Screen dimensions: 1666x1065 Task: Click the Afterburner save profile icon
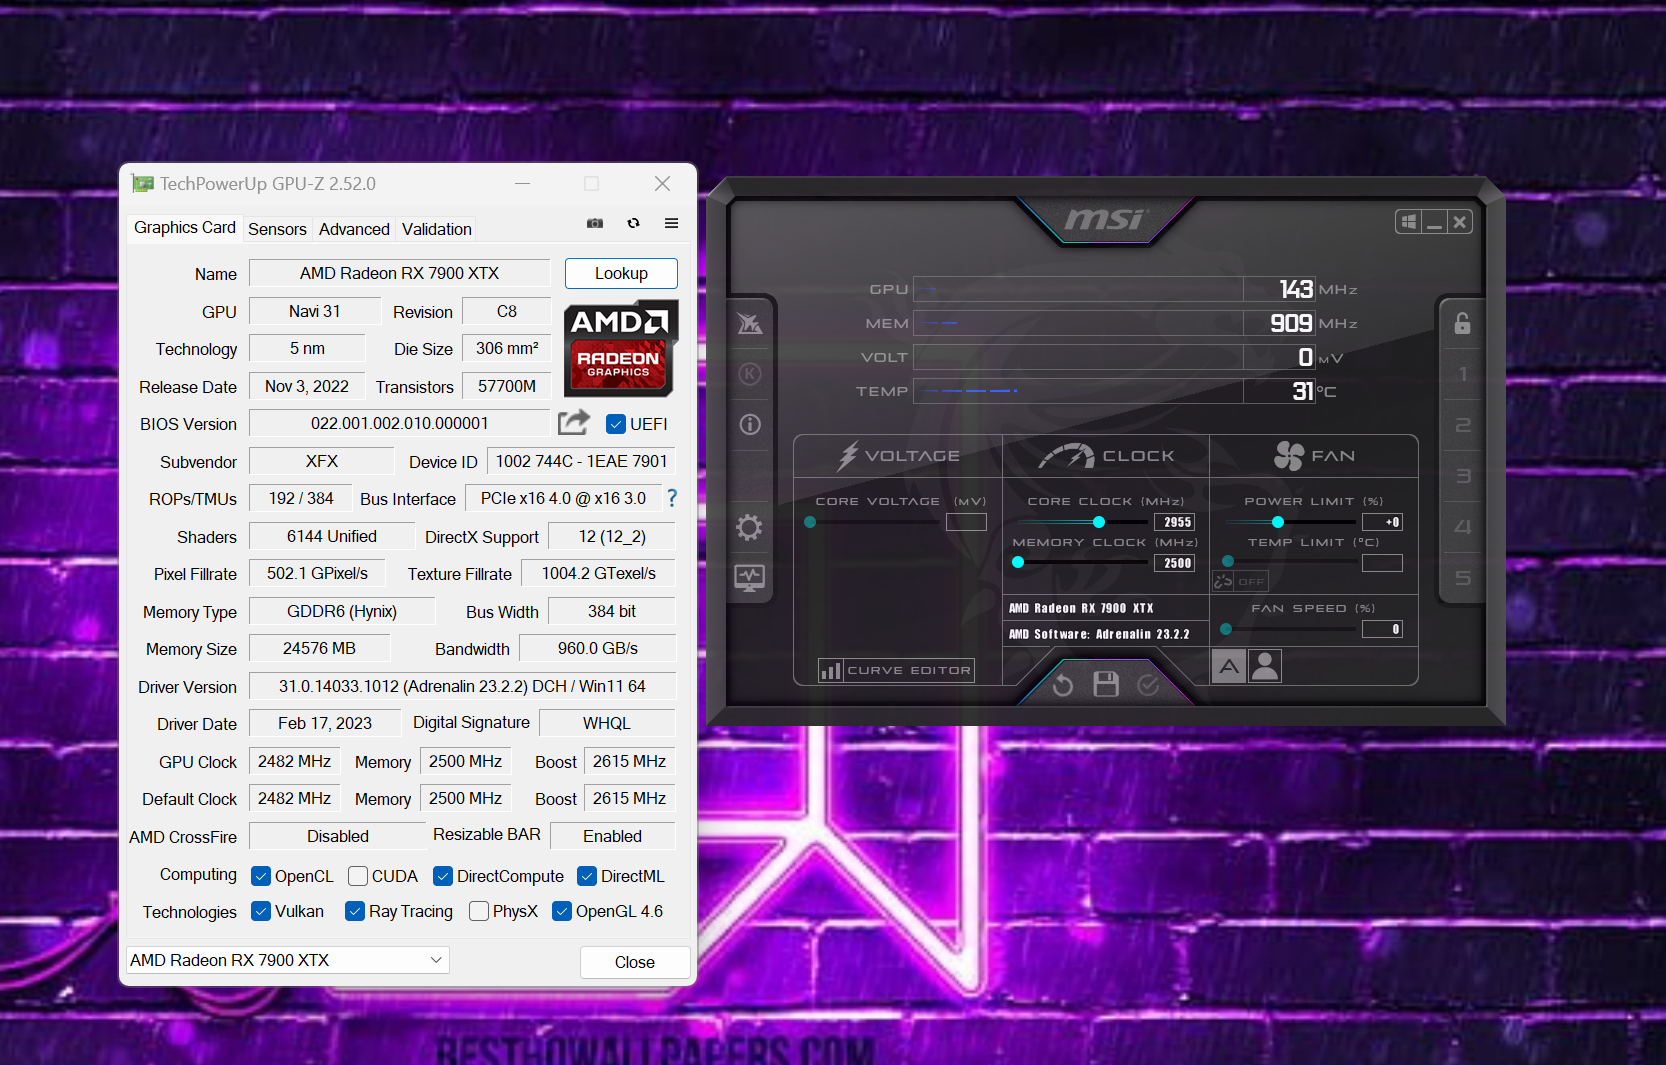[1105, 684]
